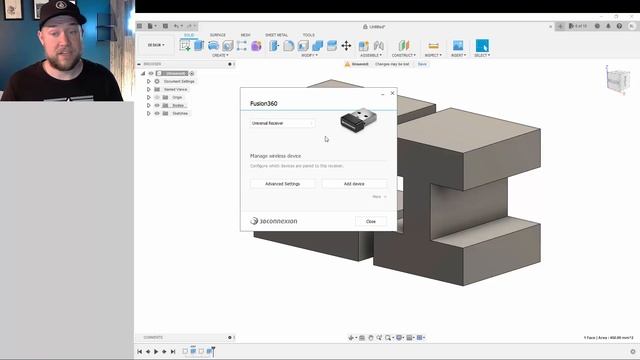Switch to the Surface tab
The image size is (640, 360).
tap(218, 35)
